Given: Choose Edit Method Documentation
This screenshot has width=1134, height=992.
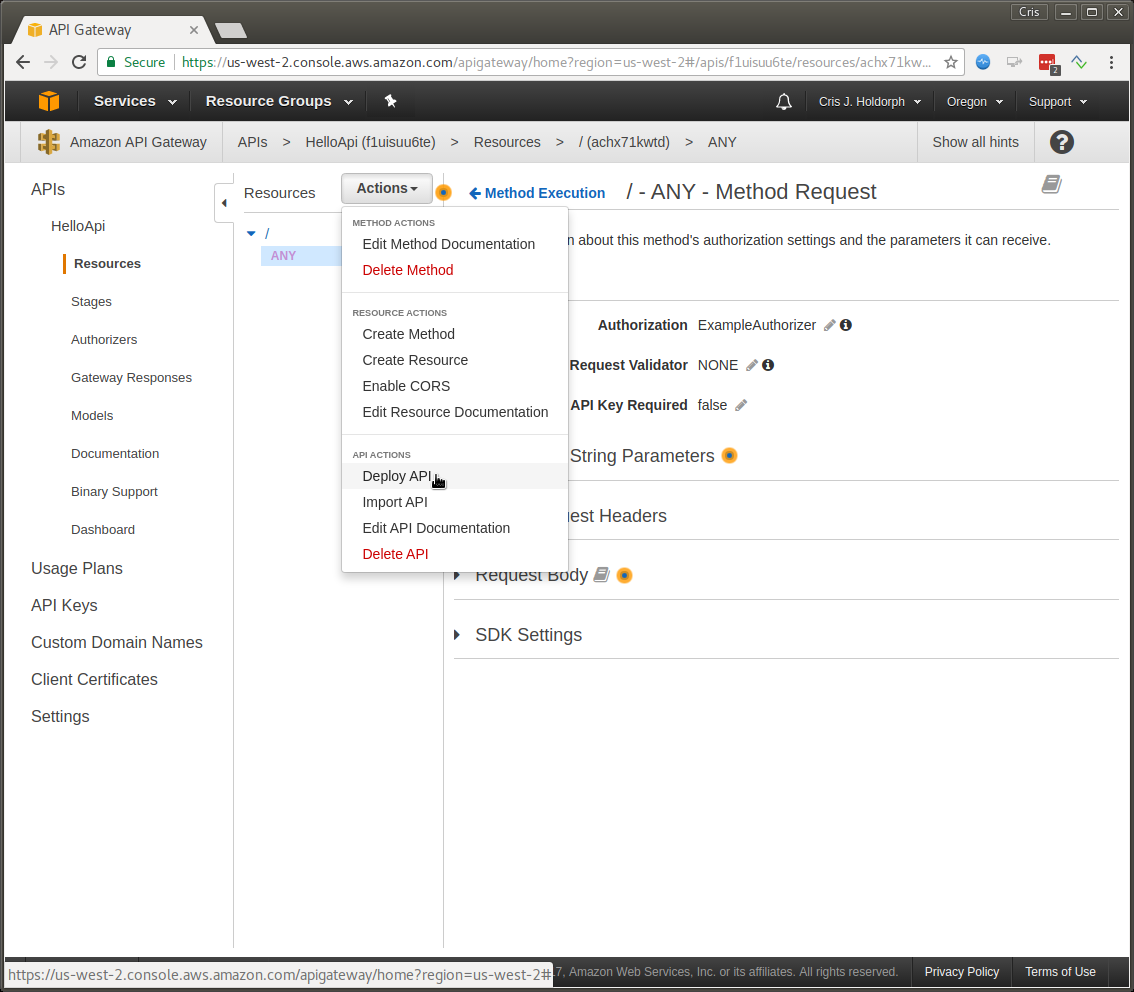Looking at the screenshot, I should click(x=455, y=244).
